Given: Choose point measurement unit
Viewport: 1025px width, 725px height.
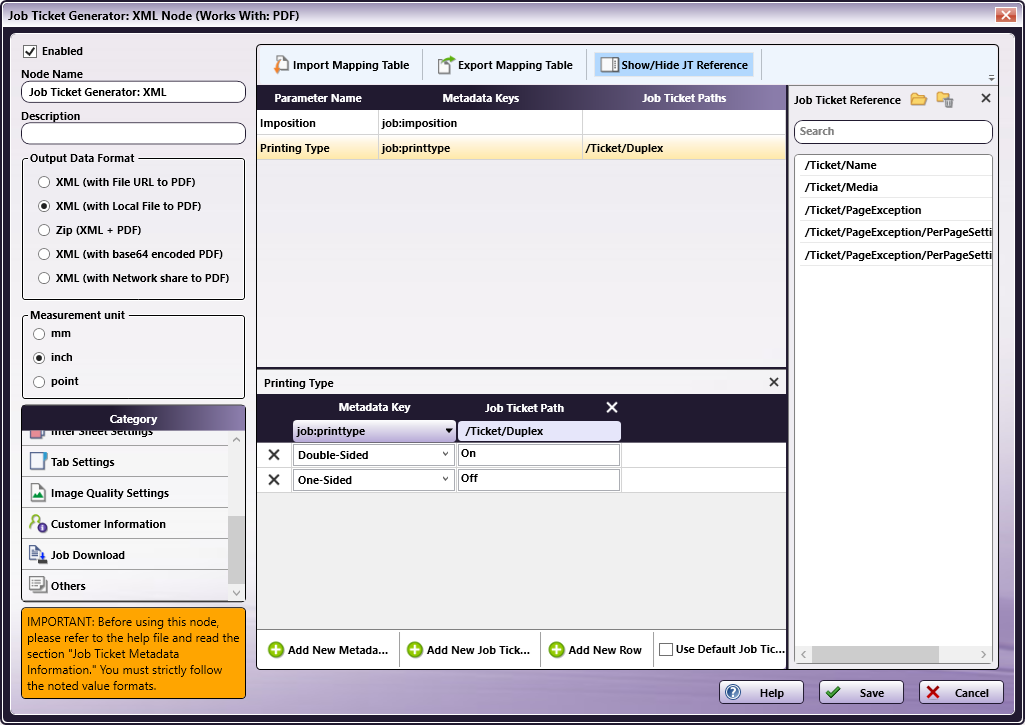Looking at the screenshot, I should [x=39, y=382].
